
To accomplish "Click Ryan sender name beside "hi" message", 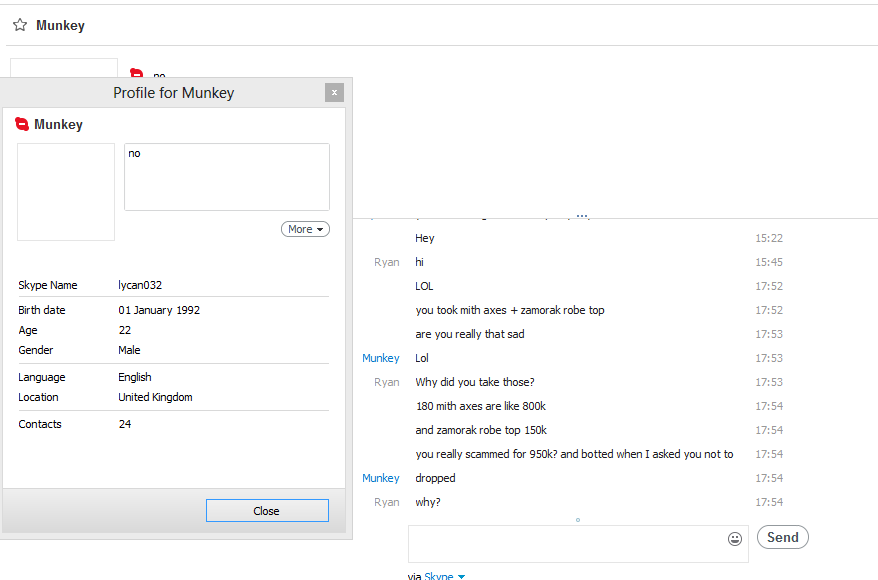I will pos(386,262).
